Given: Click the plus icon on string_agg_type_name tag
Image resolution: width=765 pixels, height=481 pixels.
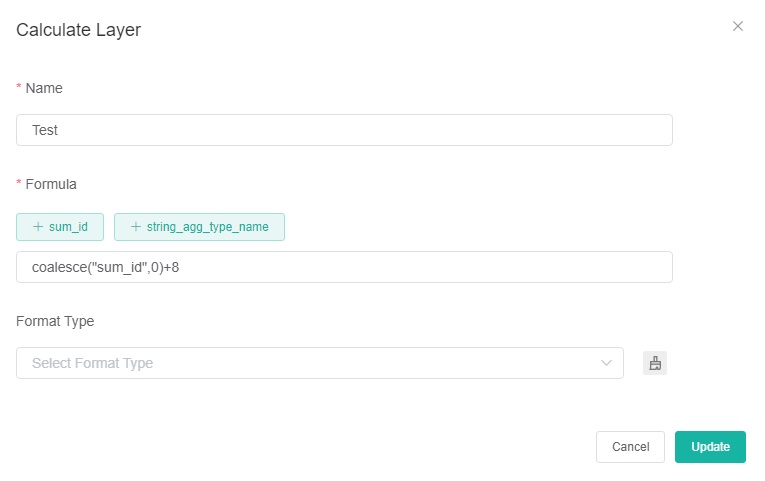Looking at the screenshot, I should (x=136, y=227).
